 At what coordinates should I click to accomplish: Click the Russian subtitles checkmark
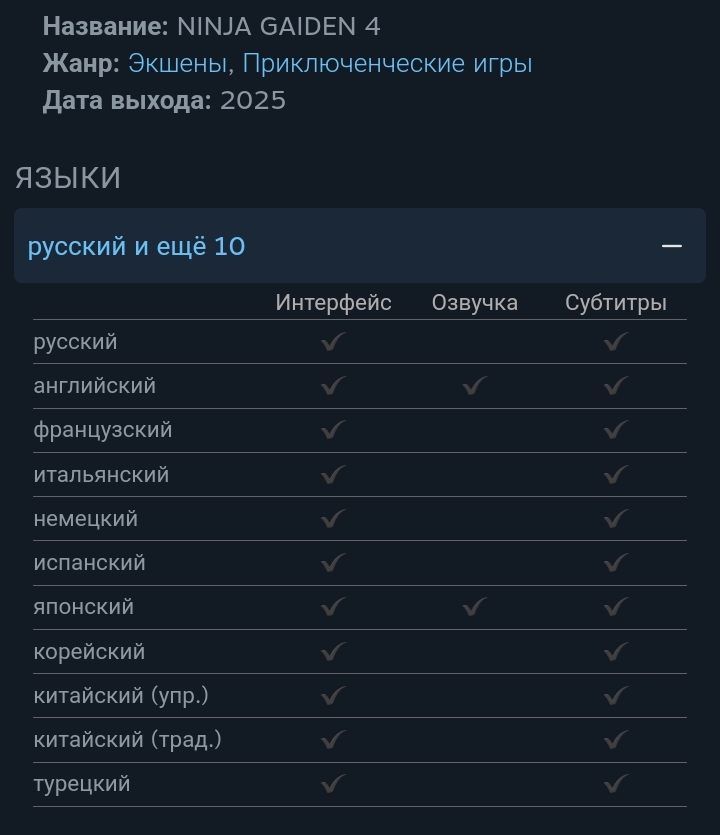click(x=616, y=341)
